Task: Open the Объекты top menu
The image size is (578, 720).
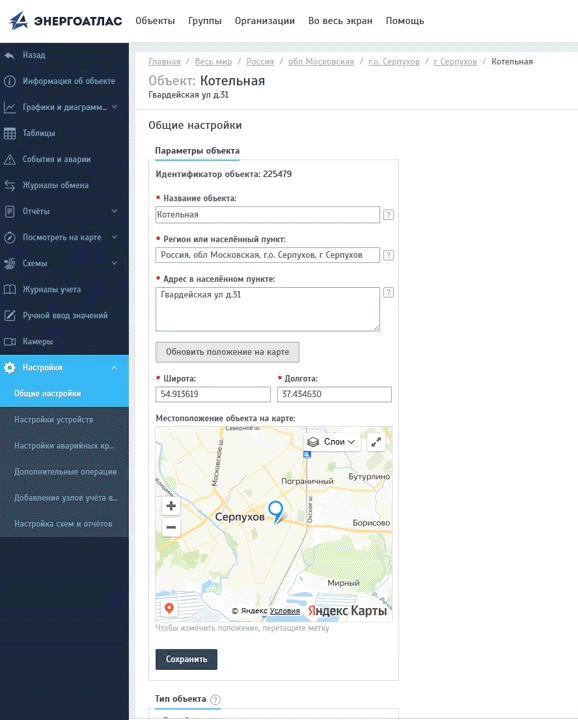Action: click(x=155, y=21)
